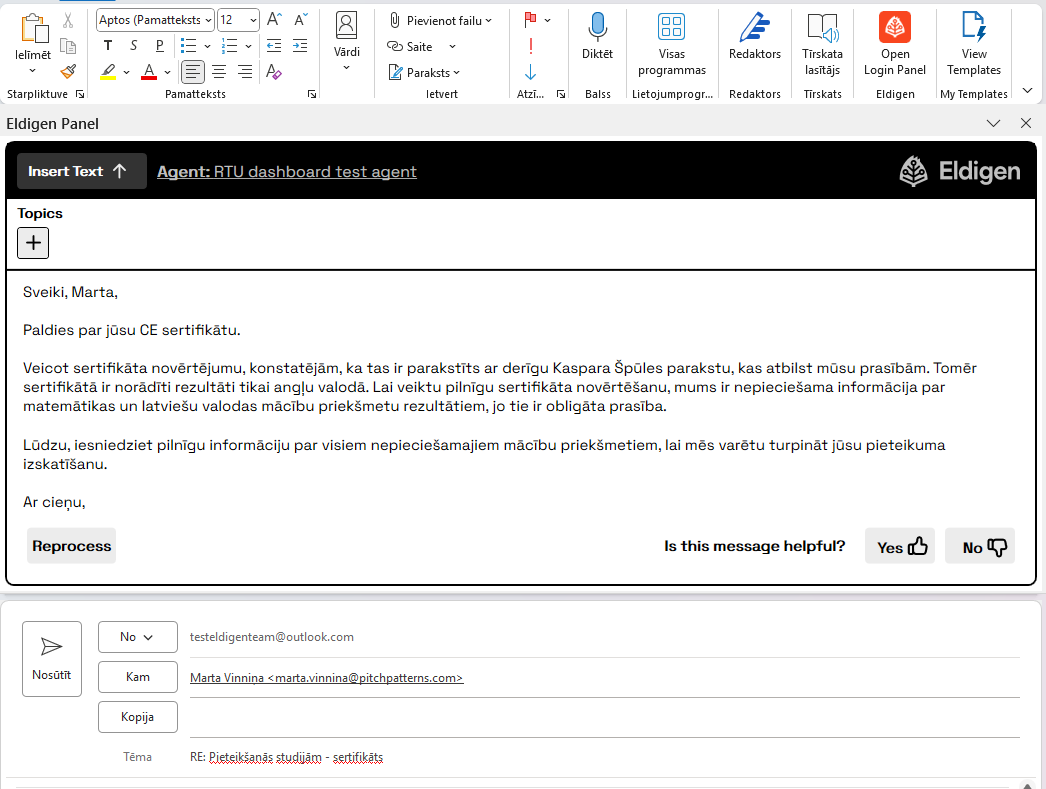Viewport: 1046px width, 789px height.
Task: Click the Tēma subject field
Action: pos(604,757)
